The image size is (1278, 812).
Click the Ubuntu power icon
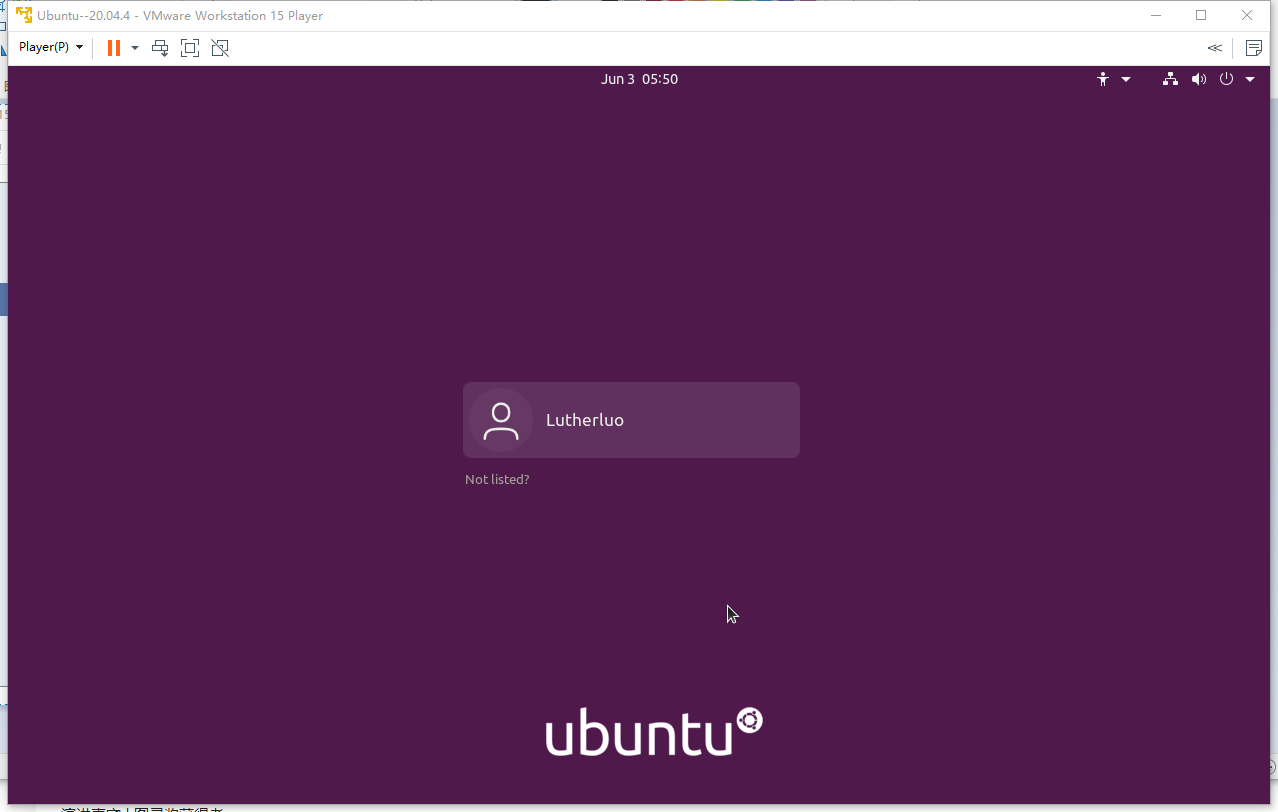point(1227,79)
